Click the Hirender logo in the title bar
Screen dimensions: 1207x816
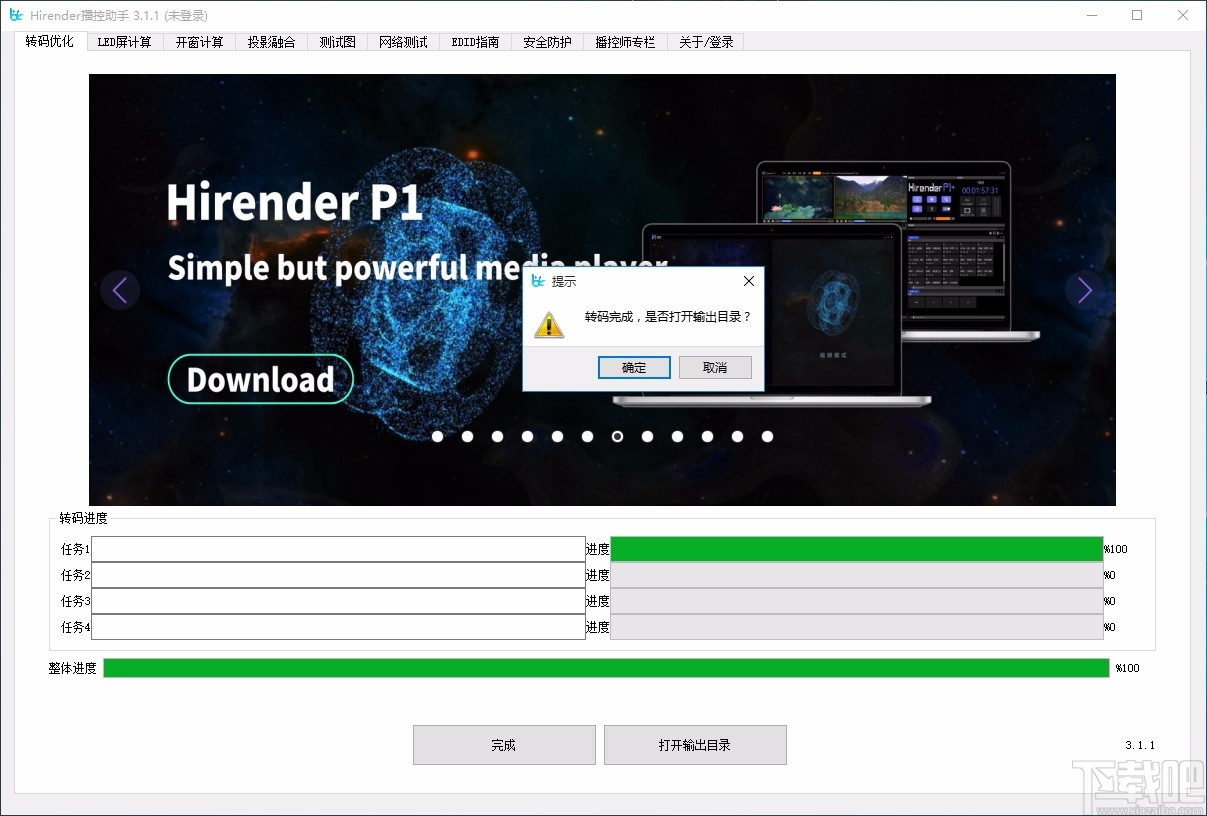click(x=15, y=15)
